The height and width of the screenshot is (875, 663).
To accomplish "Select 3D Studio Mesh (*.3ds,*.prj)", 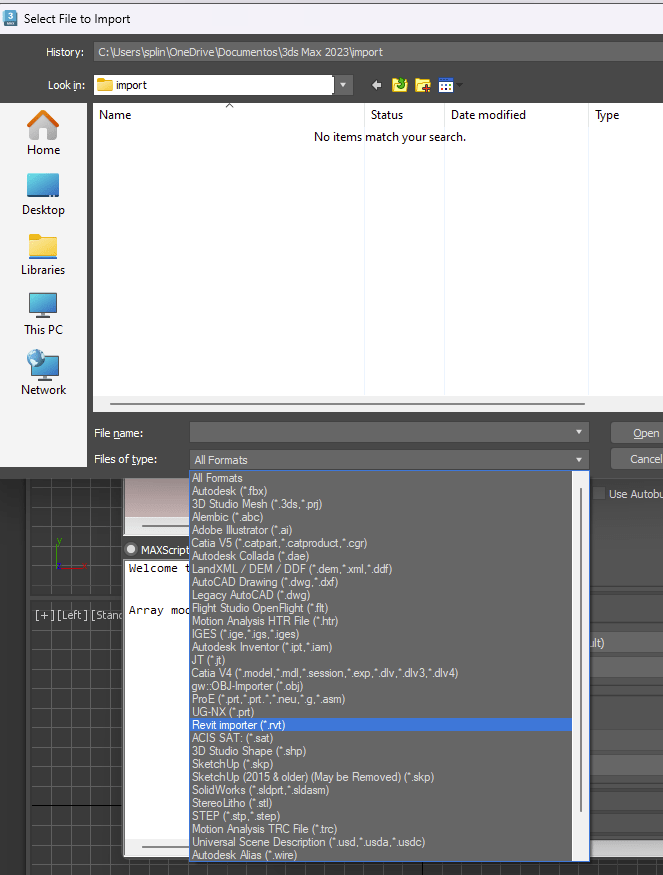I will (382, 504).
